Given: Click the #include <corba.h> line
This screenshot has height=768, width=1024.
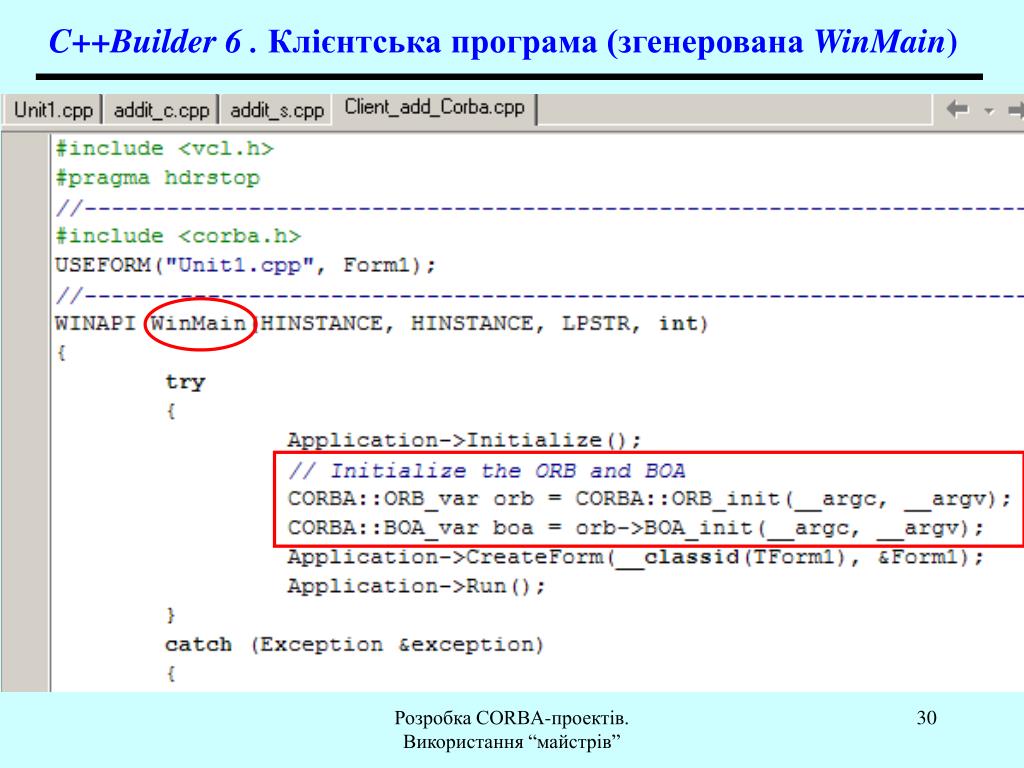Looking at the screenshot, I should 178,236.
